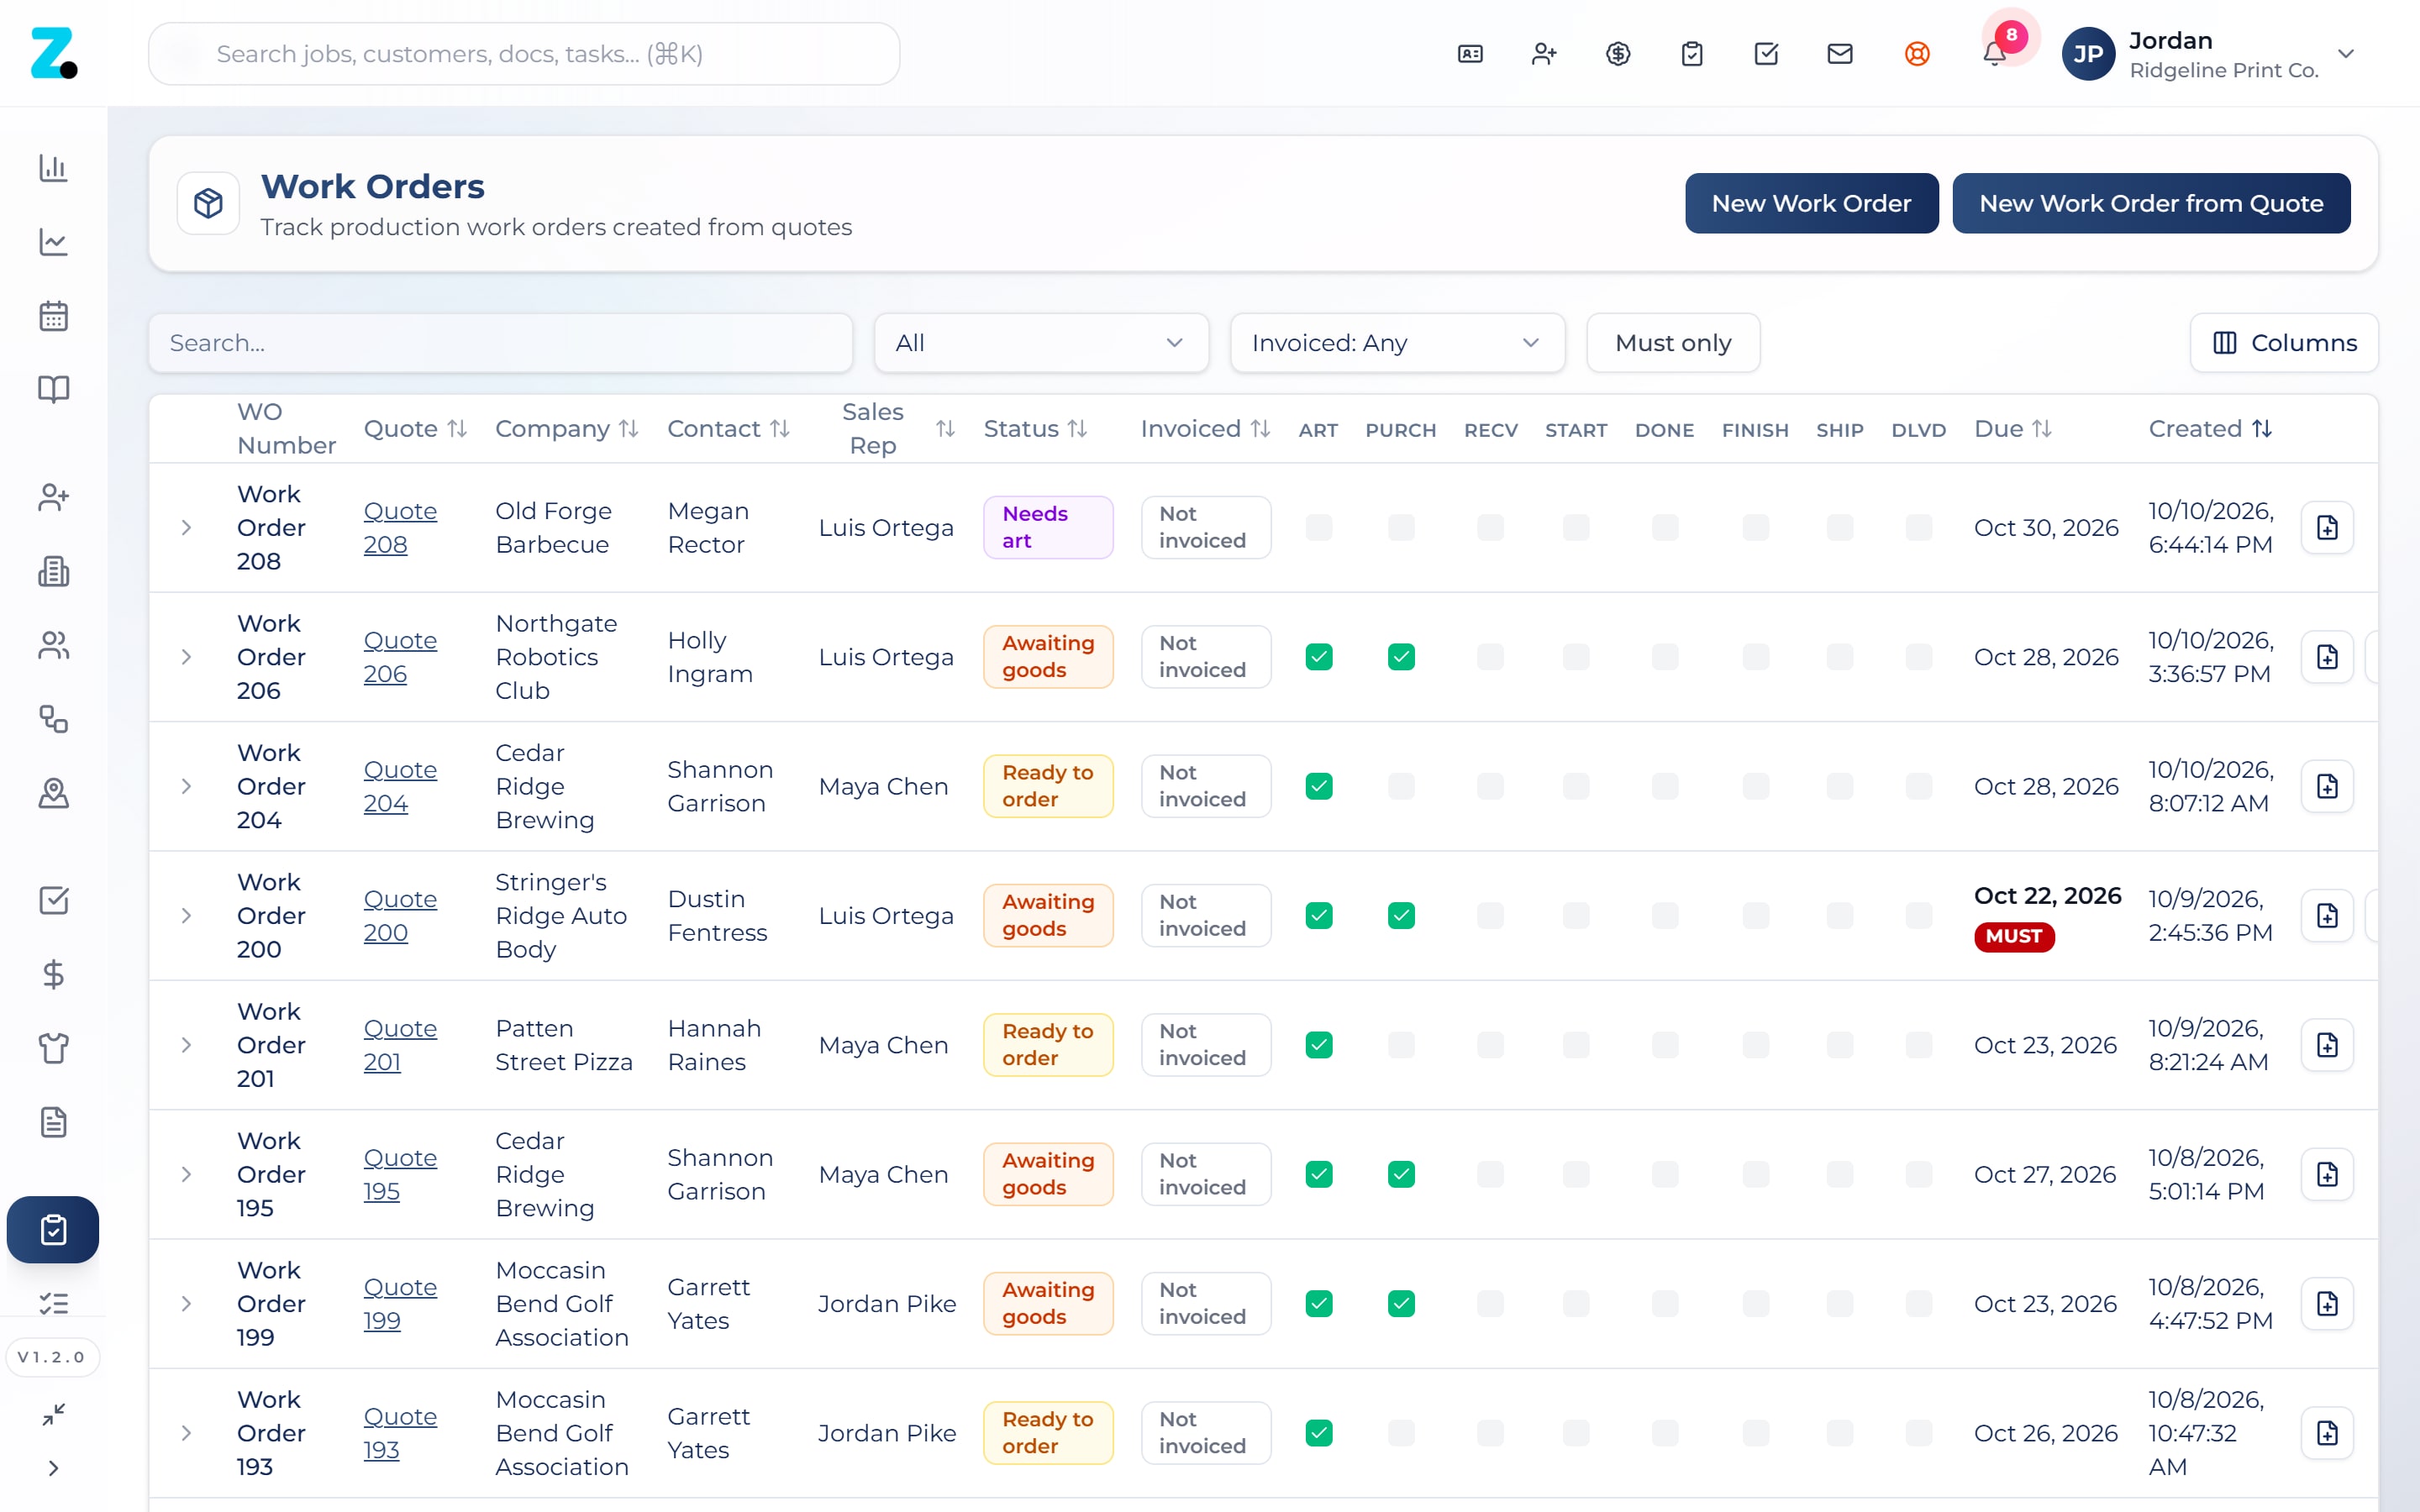
Task: Click New Work Order from Quote button
Action: 2151,203
